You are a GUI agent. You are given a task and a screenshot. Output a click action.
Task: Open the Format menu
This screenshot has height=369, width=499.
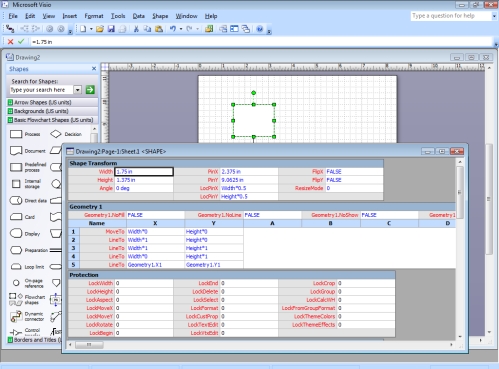point(94,16)
